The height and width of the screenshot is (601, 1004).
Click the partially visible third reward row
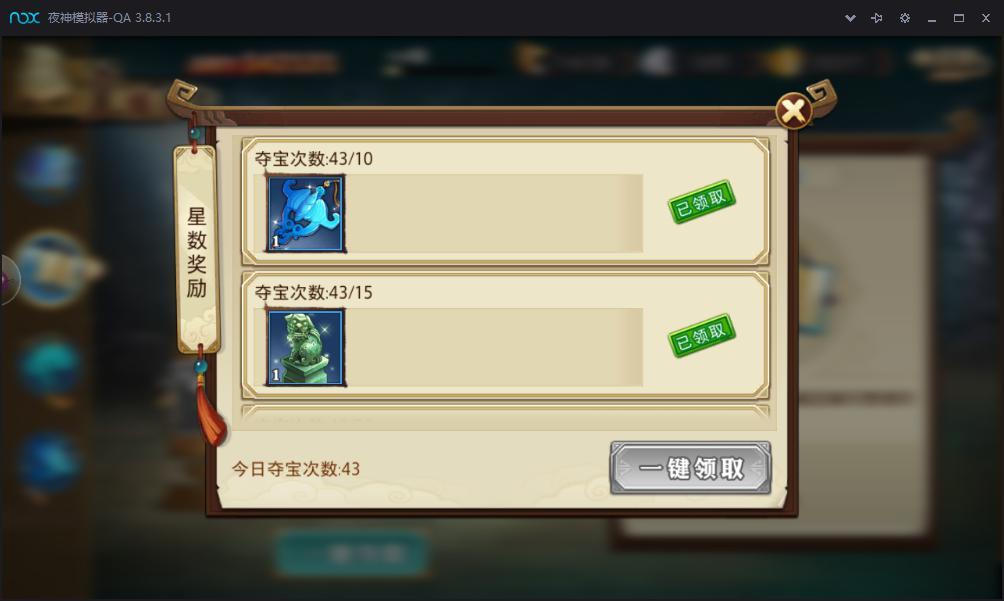point(505,413)
